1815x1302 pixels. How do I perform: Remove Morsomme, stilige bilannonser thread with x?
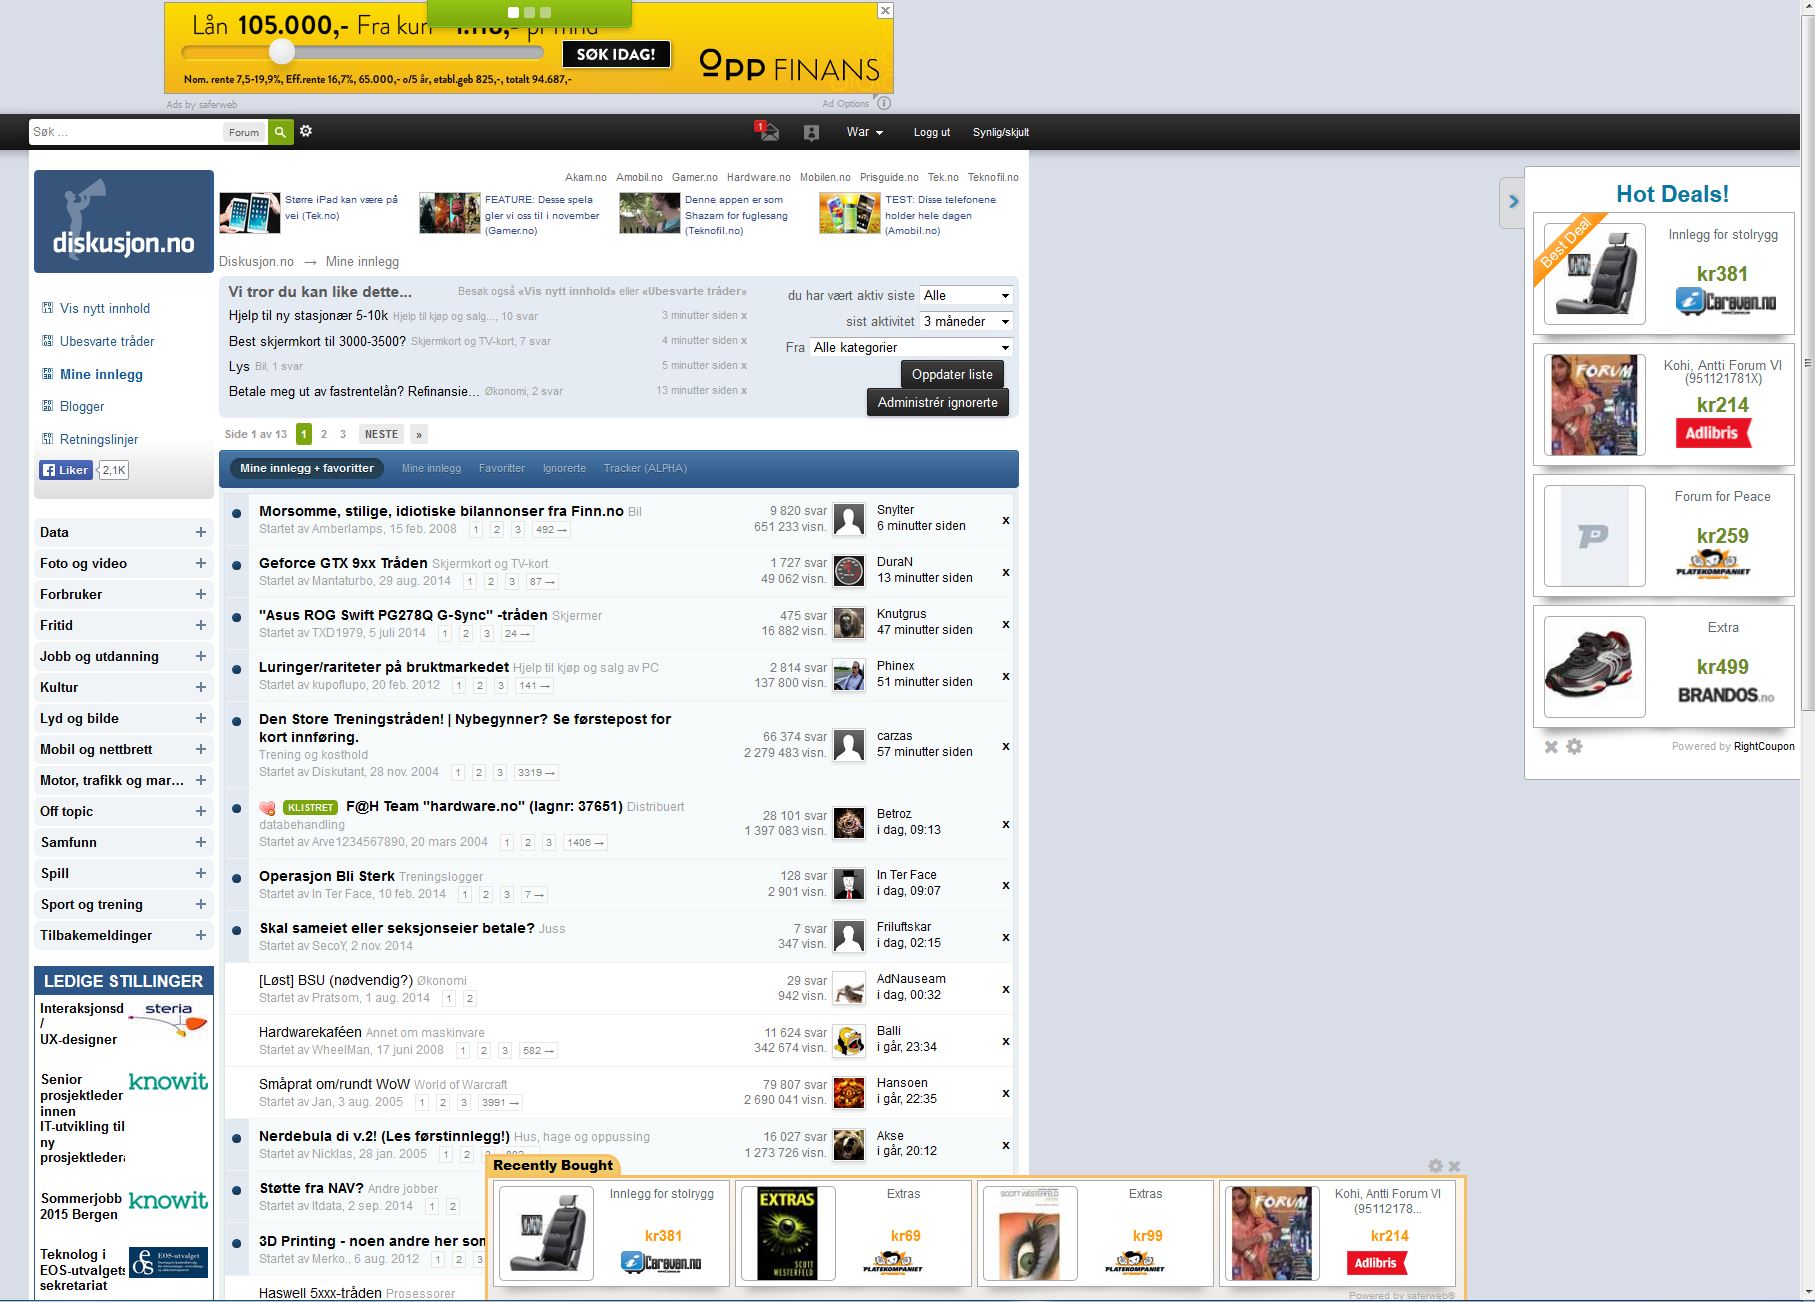click(1006, 520)
